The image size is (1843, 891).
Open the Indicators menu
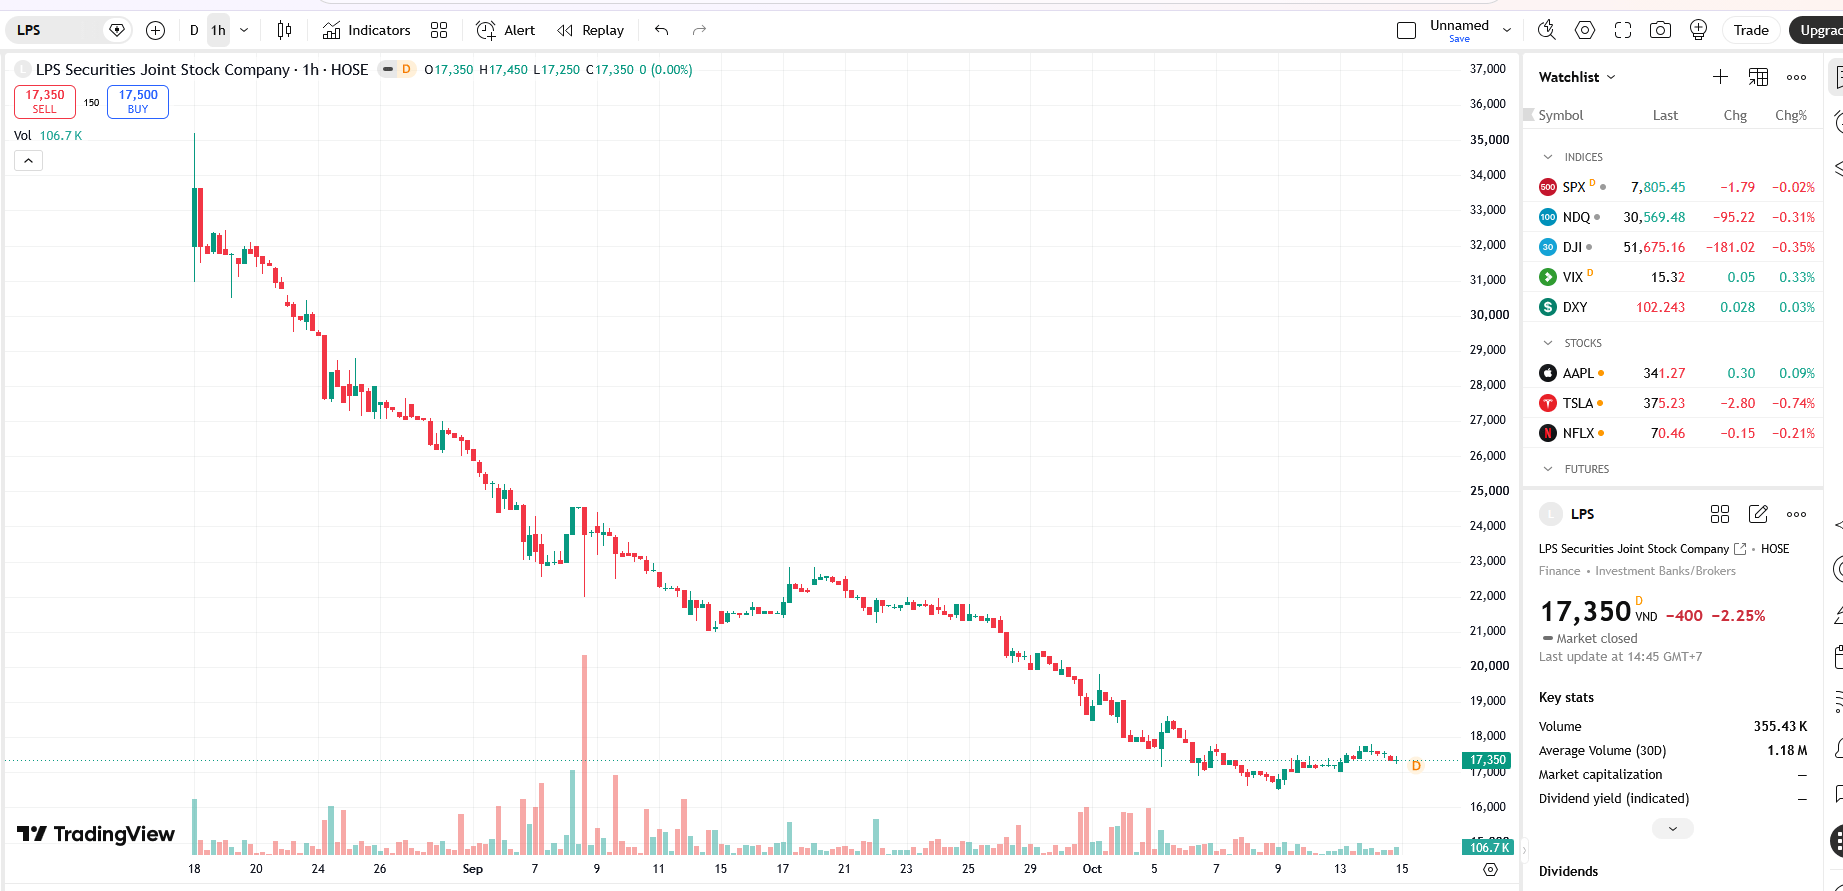pos(366,30)
